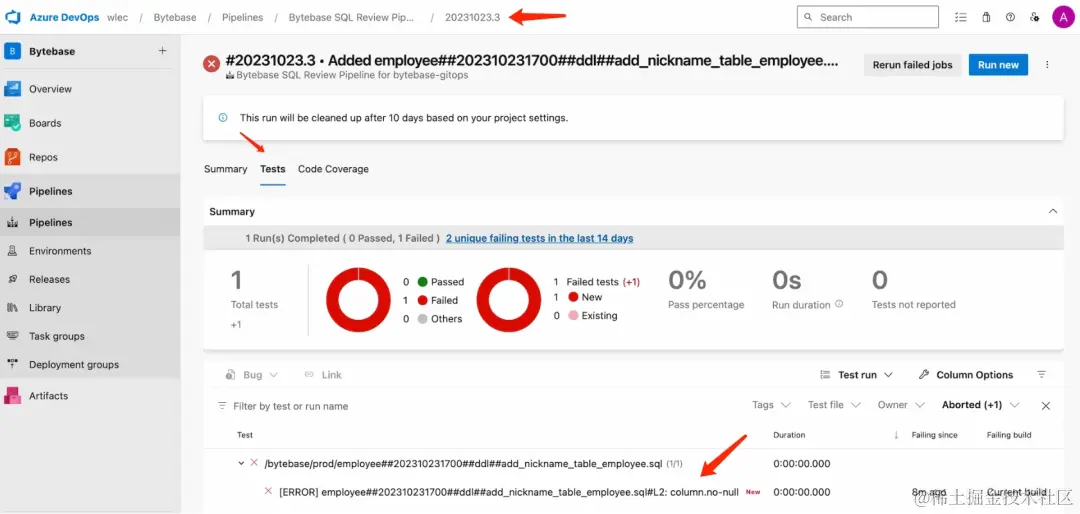
Task: Click the Bytebase project 'B' icon
Action: pyautogui.click(x=12, y=51)
